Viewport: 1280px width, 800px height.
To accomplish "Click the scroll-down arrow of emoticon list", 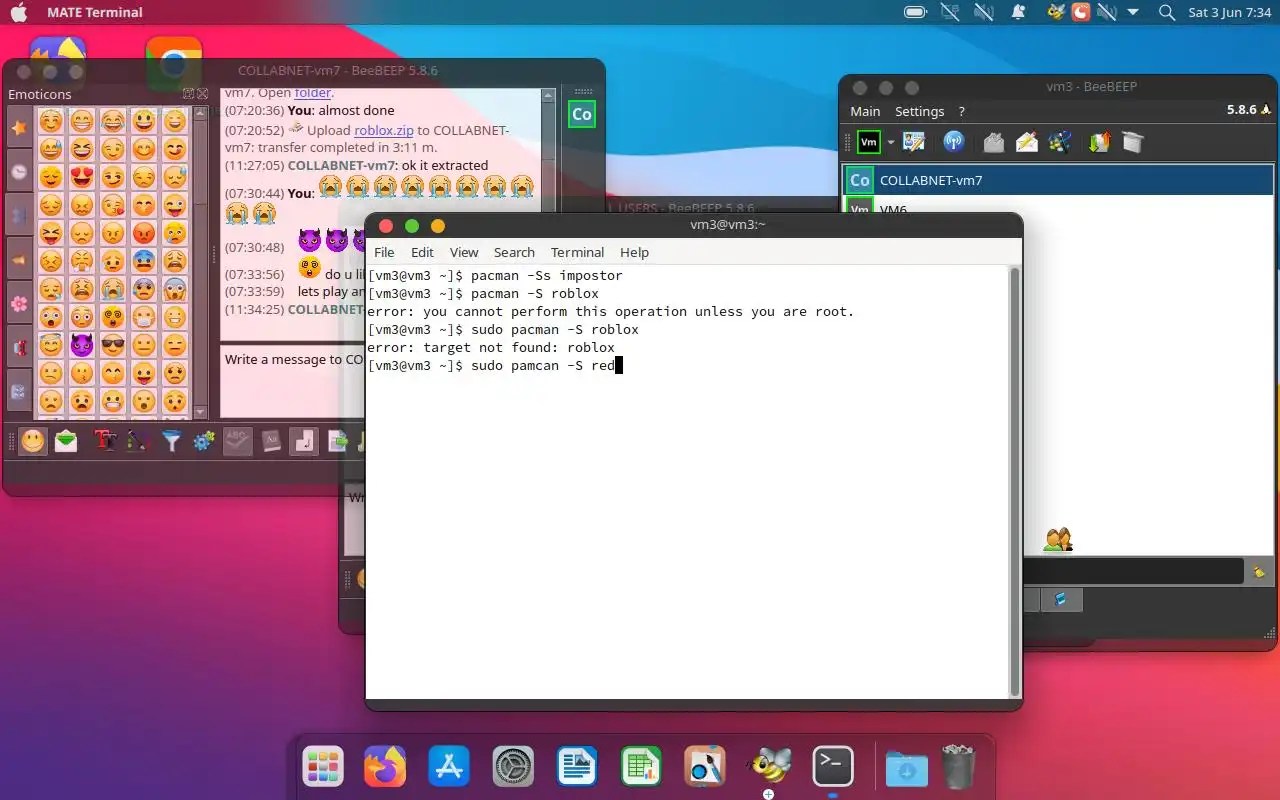I will point(201,411).
